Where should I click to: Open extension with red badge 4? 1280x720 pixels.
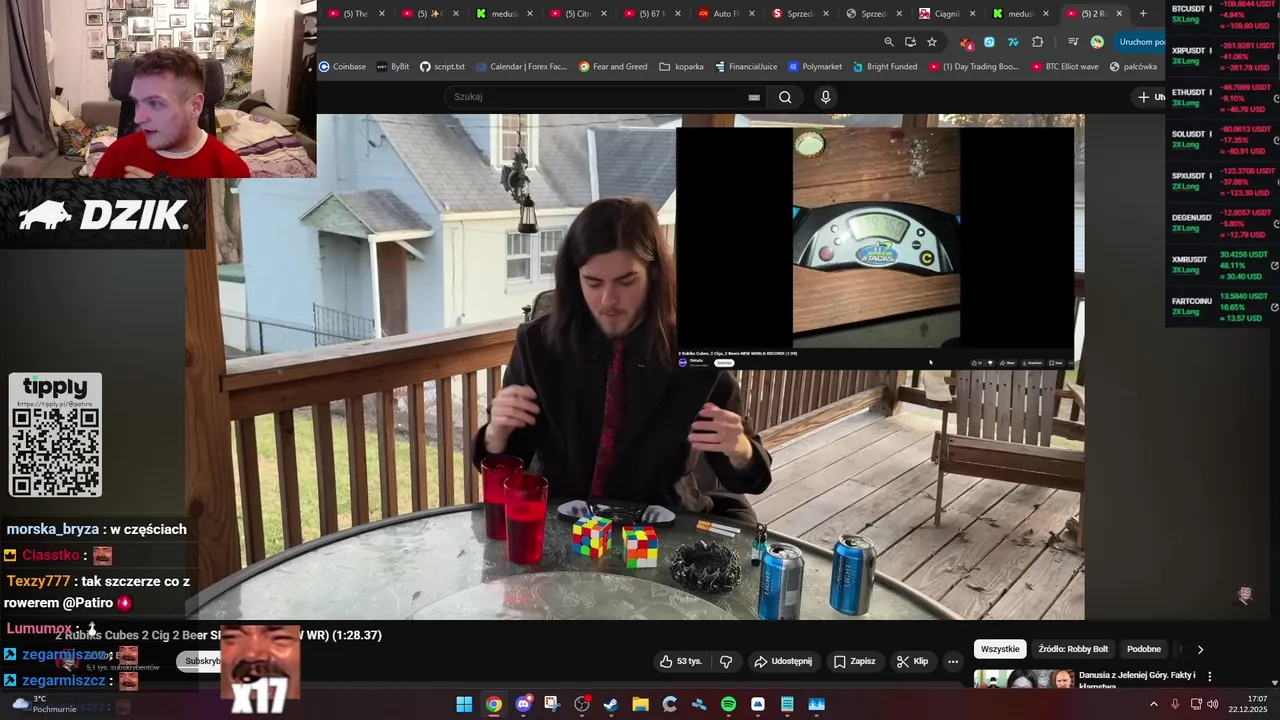[x=966, y=42]
